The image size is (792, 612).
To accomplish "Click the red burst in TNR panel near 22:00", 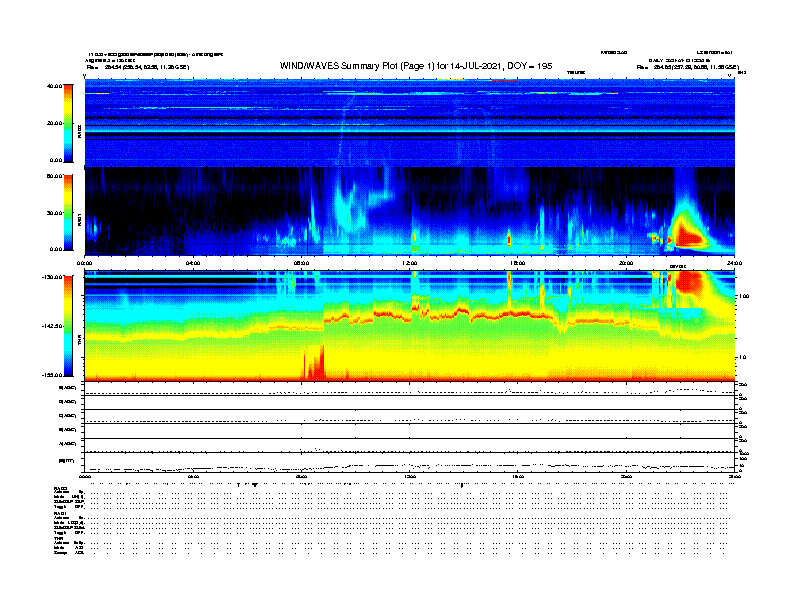I will (x=689, y=282).
